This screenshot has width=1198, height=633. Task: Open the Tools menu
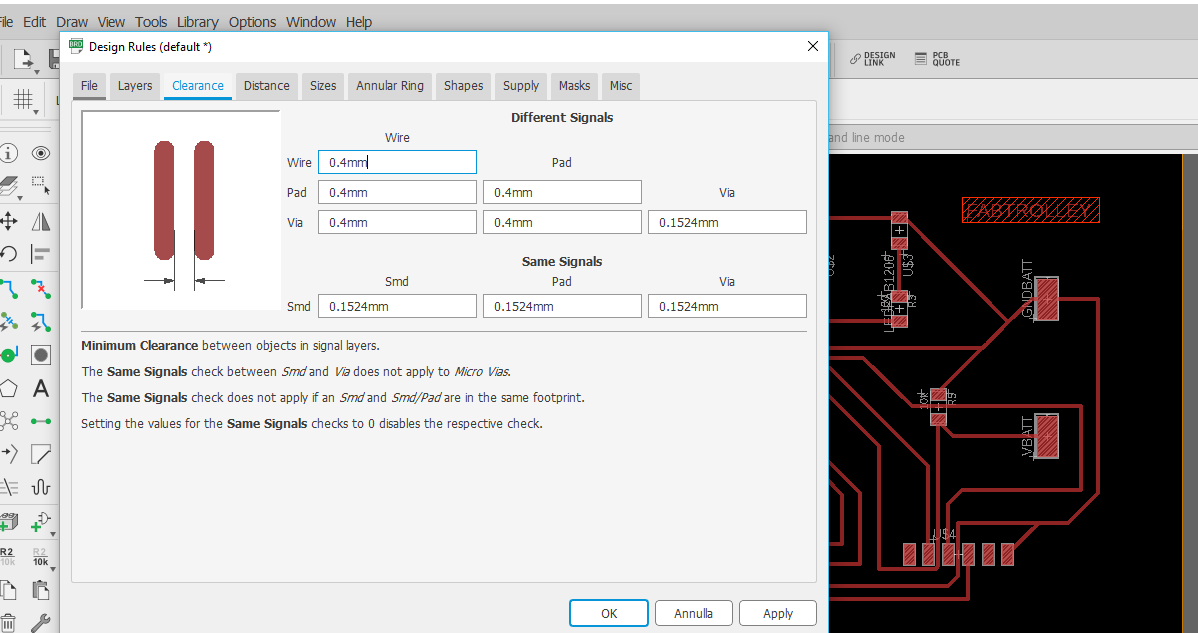pos(151,22)
